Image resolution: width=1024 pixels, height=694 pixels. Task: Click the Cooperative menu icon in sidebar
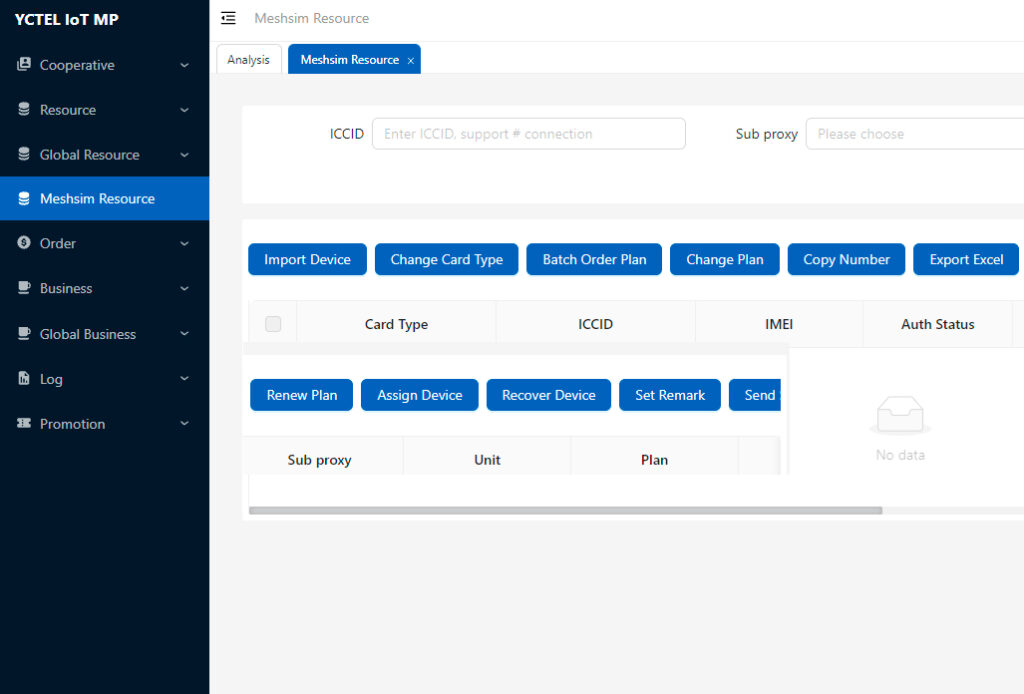click(24, 65)
